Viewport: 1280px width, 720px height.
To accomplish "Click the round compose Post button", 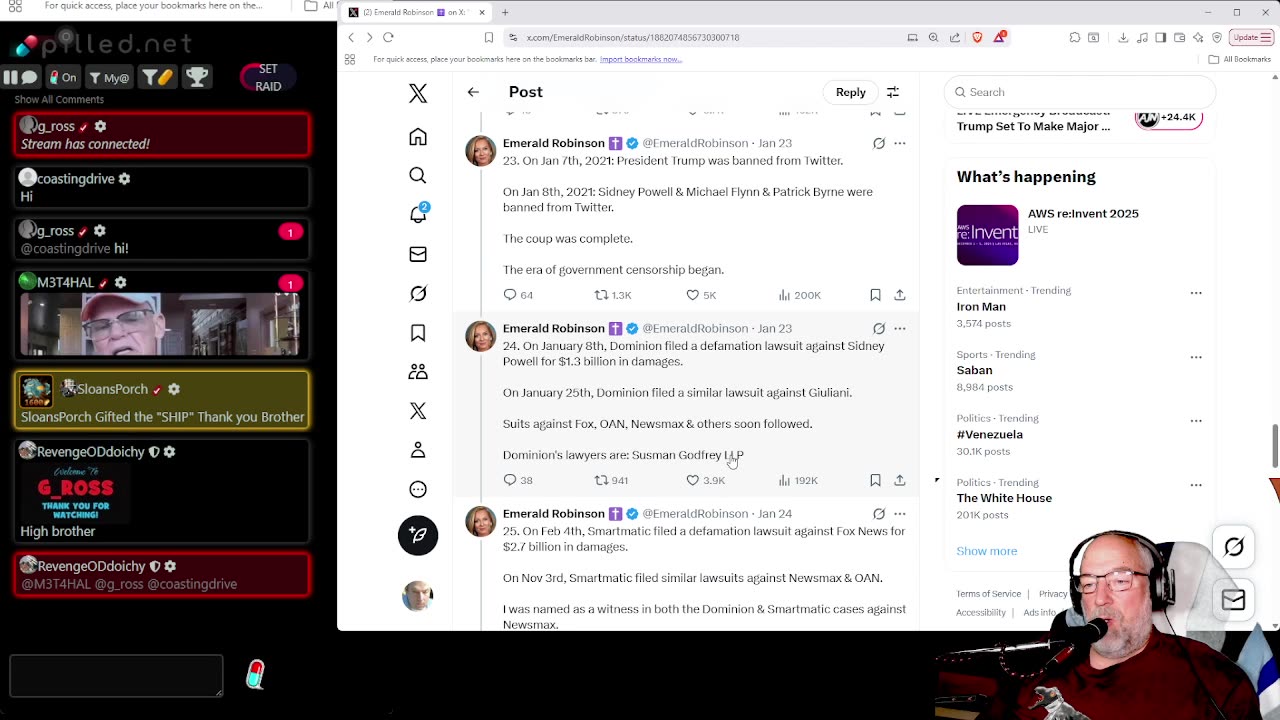I will pos(418,535).
